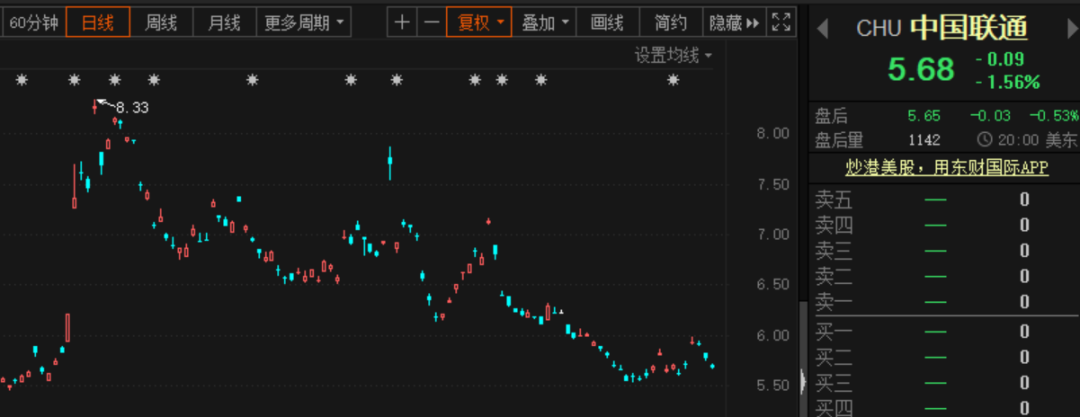Click the 买三 order book row
The image size is (1080, 417).
pos(944,383)
